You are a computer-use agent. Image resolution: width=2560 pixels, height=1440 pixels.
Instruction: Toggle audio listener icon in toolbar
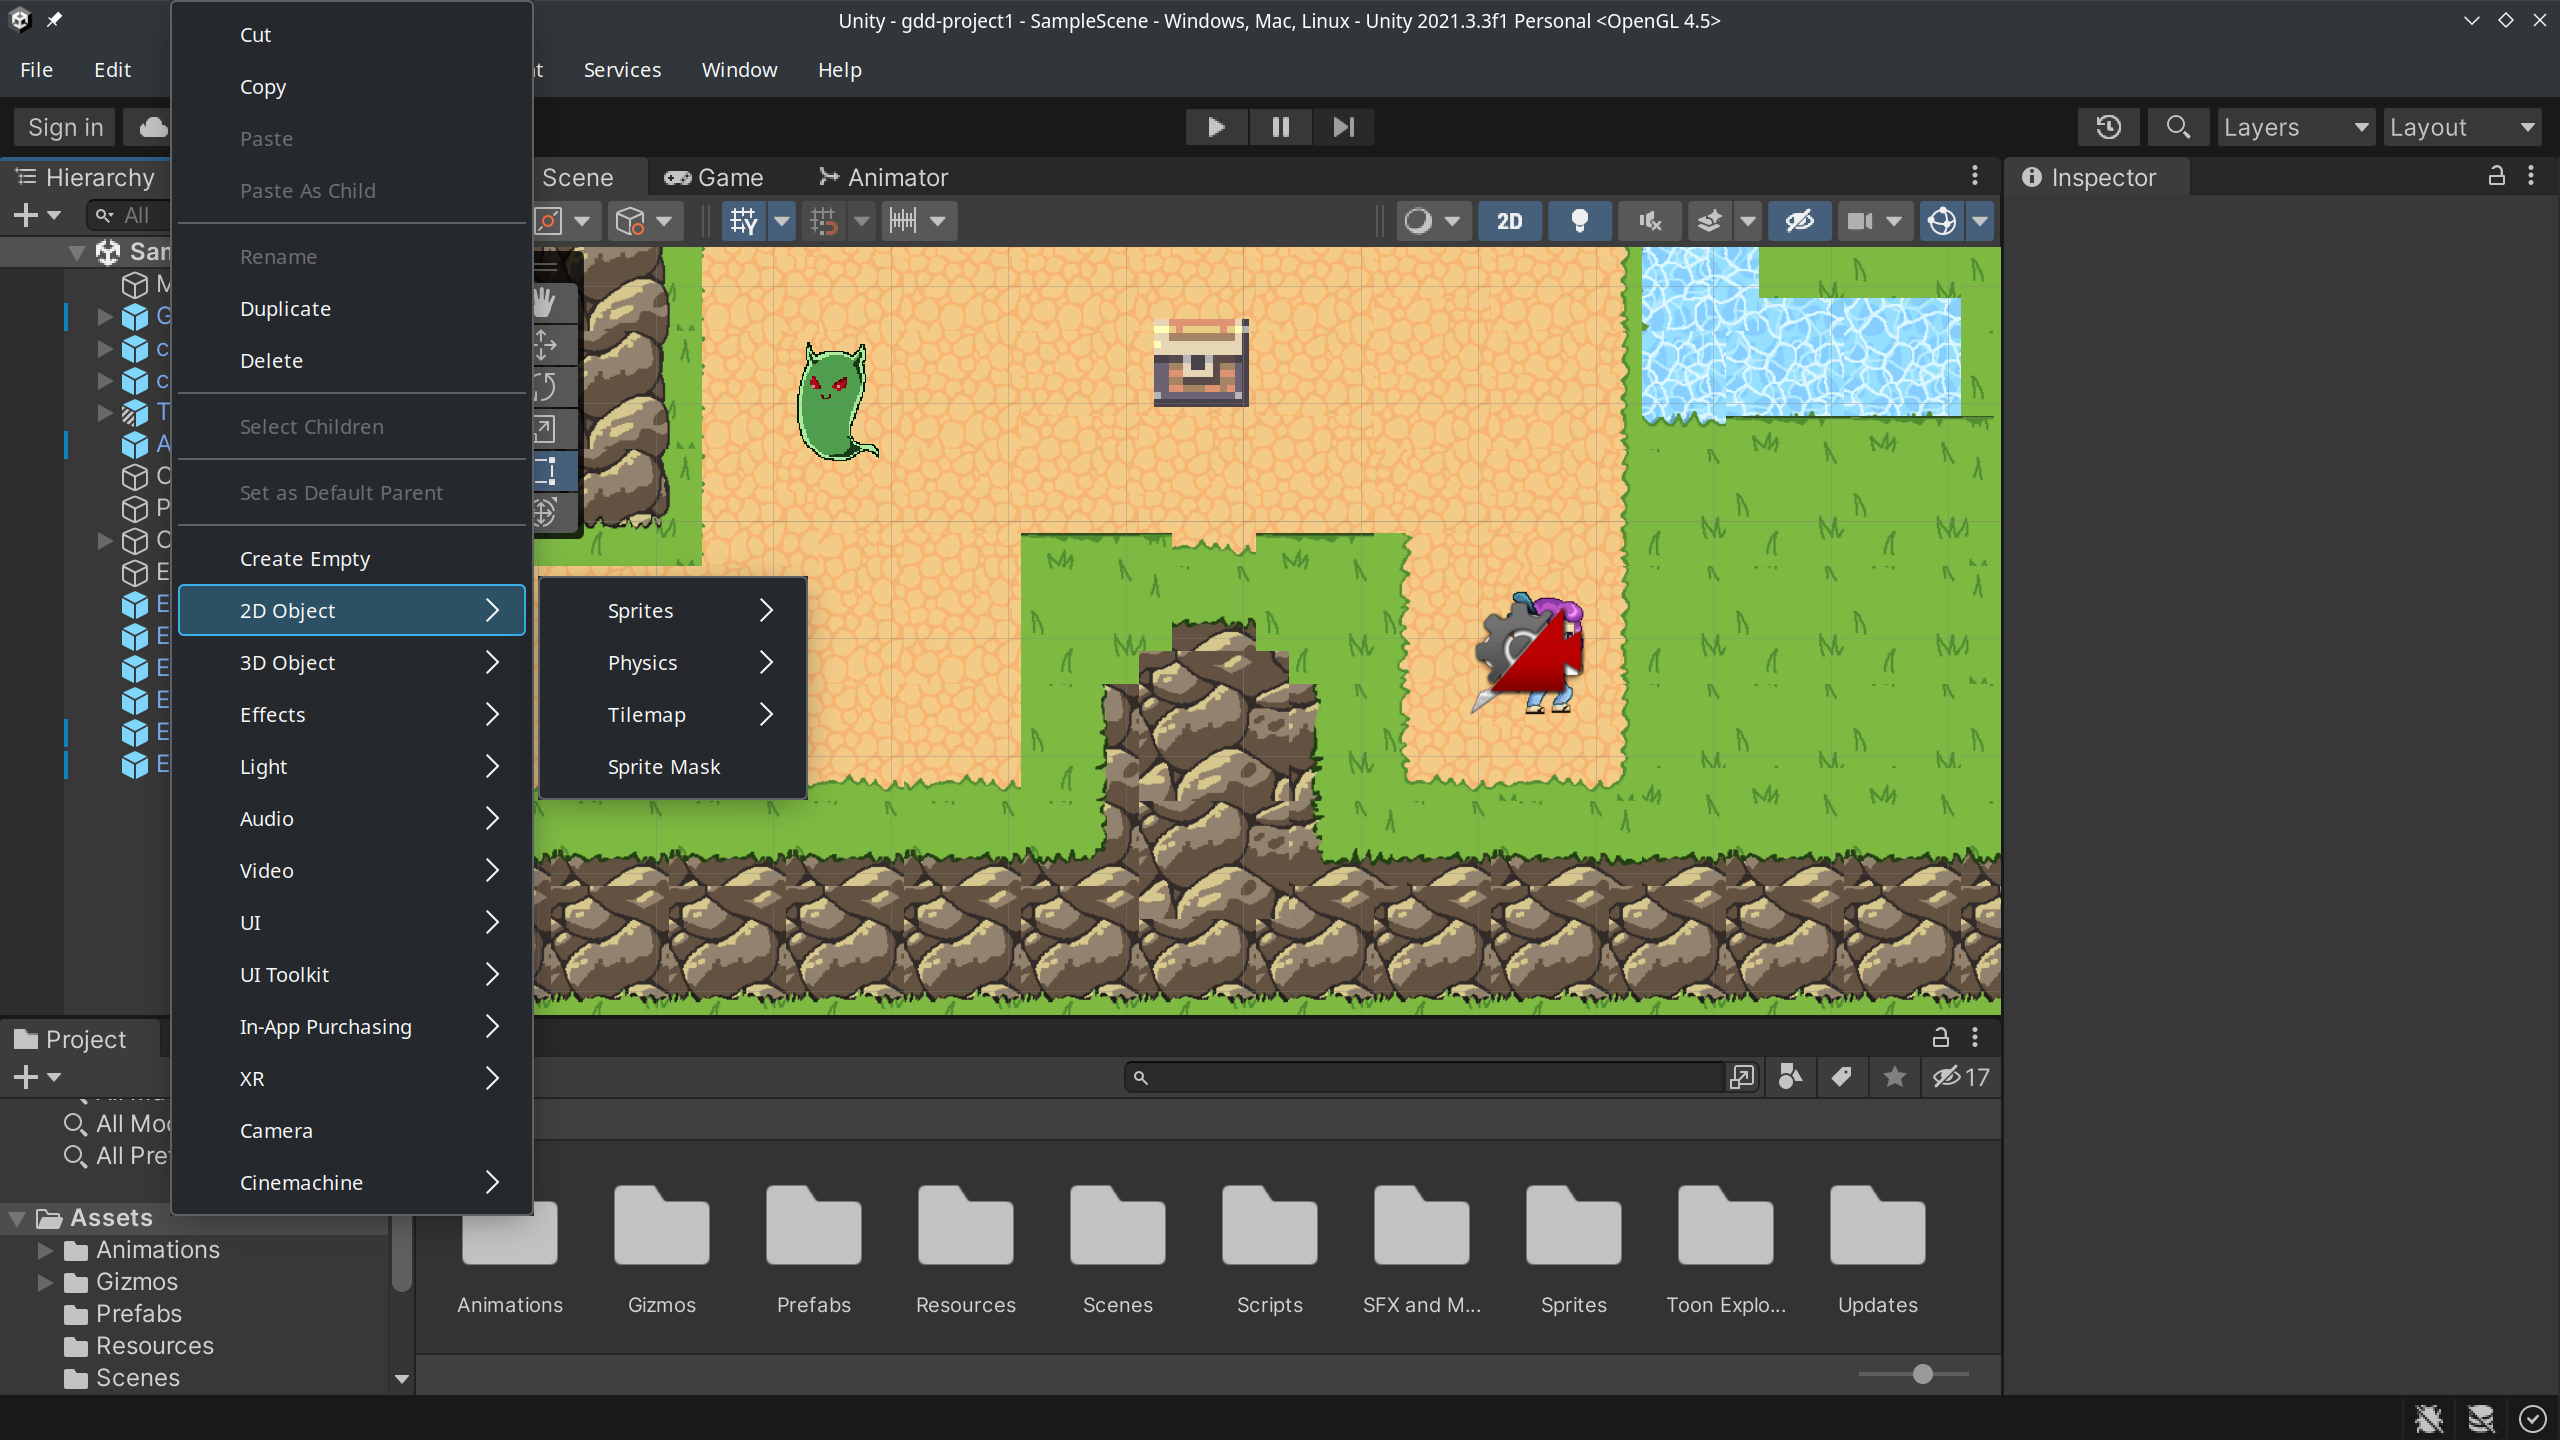pyautogui.click(x=1649, y=220)
